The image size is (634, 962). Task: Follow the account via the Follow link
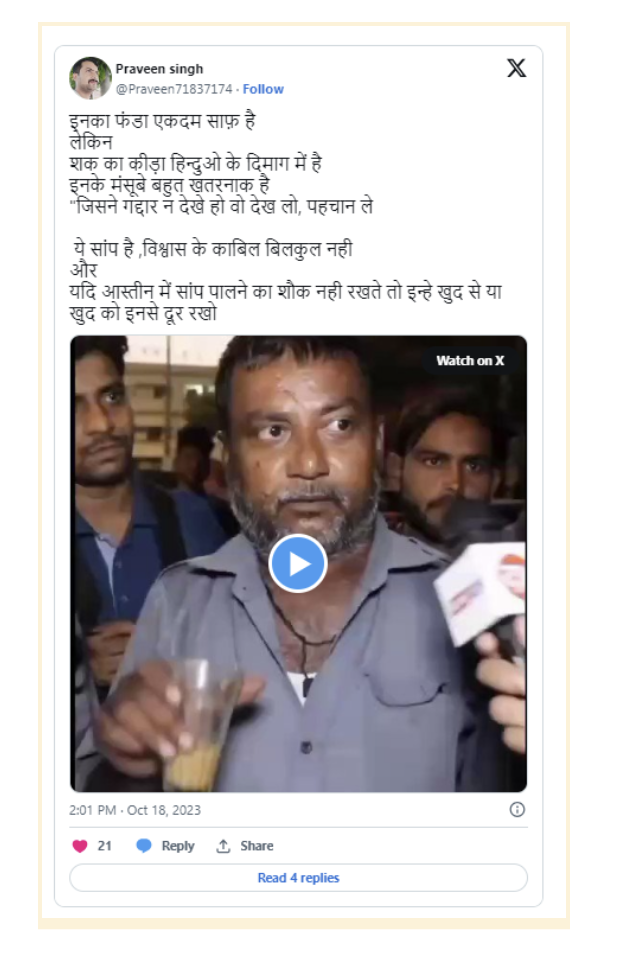point(263,89)
